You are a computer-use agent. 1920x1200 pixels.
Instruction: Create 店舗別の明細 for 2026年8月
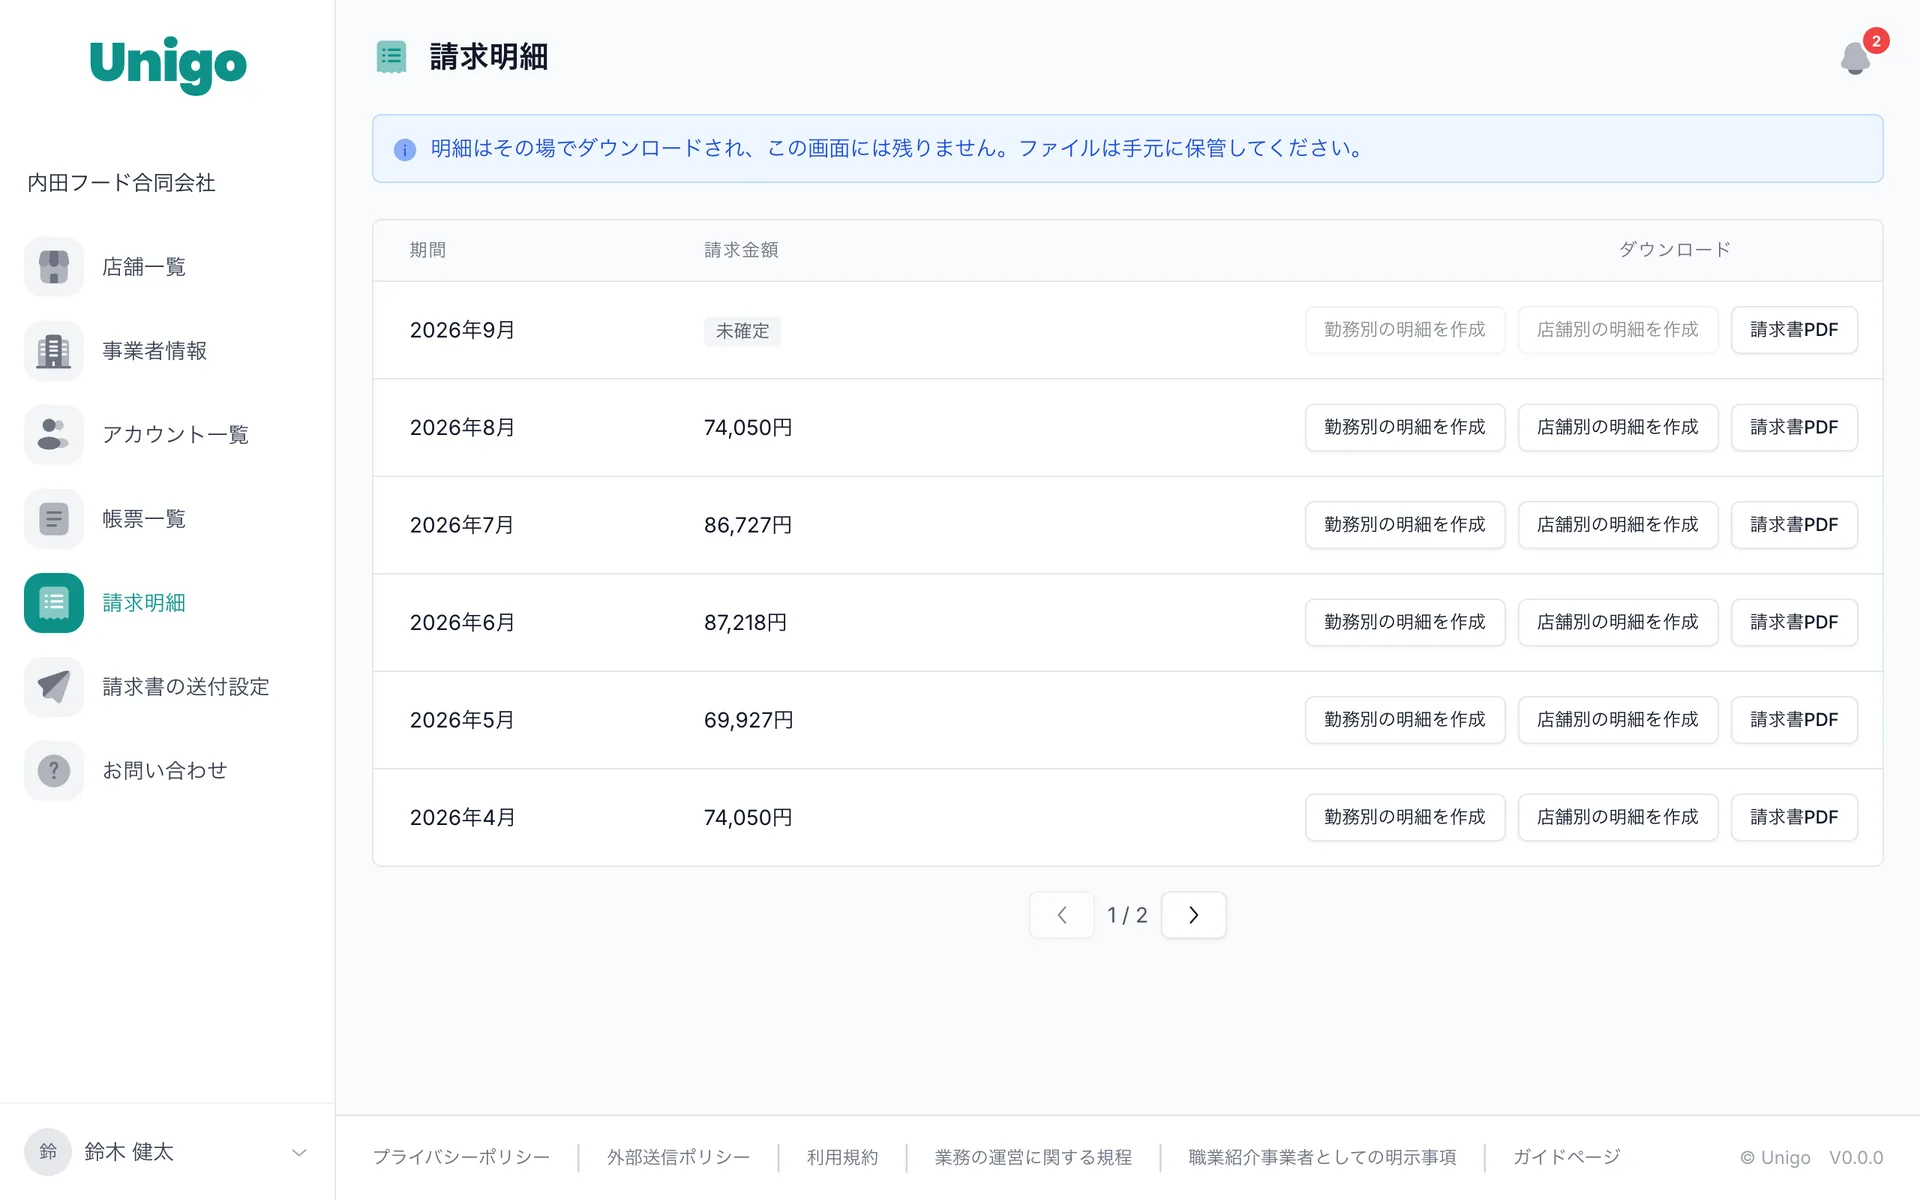coord(1618,427)
